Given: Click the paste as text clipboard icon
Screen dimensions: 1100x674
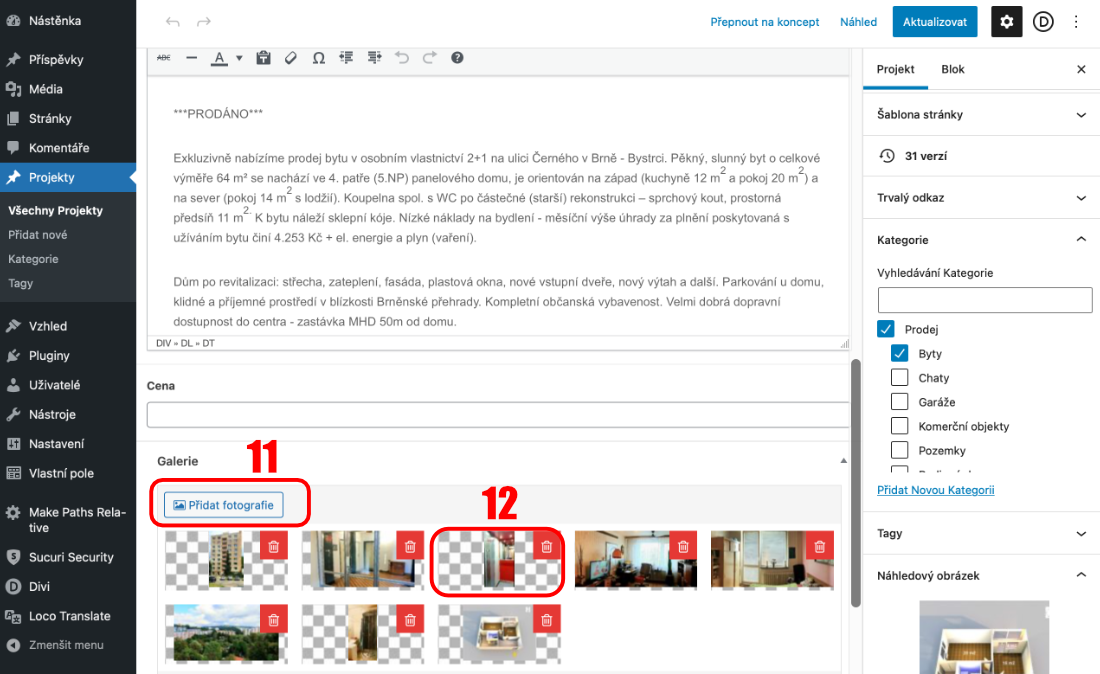Looking at the screenshot, I should (x=263, y=58).
